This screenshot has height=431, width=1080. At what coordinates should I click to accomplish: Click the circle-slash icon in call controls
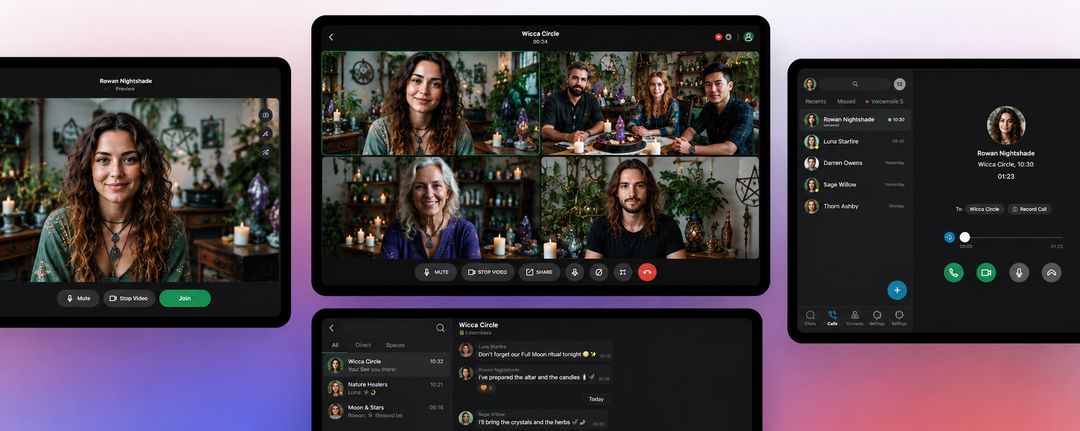tap(599, 272)
